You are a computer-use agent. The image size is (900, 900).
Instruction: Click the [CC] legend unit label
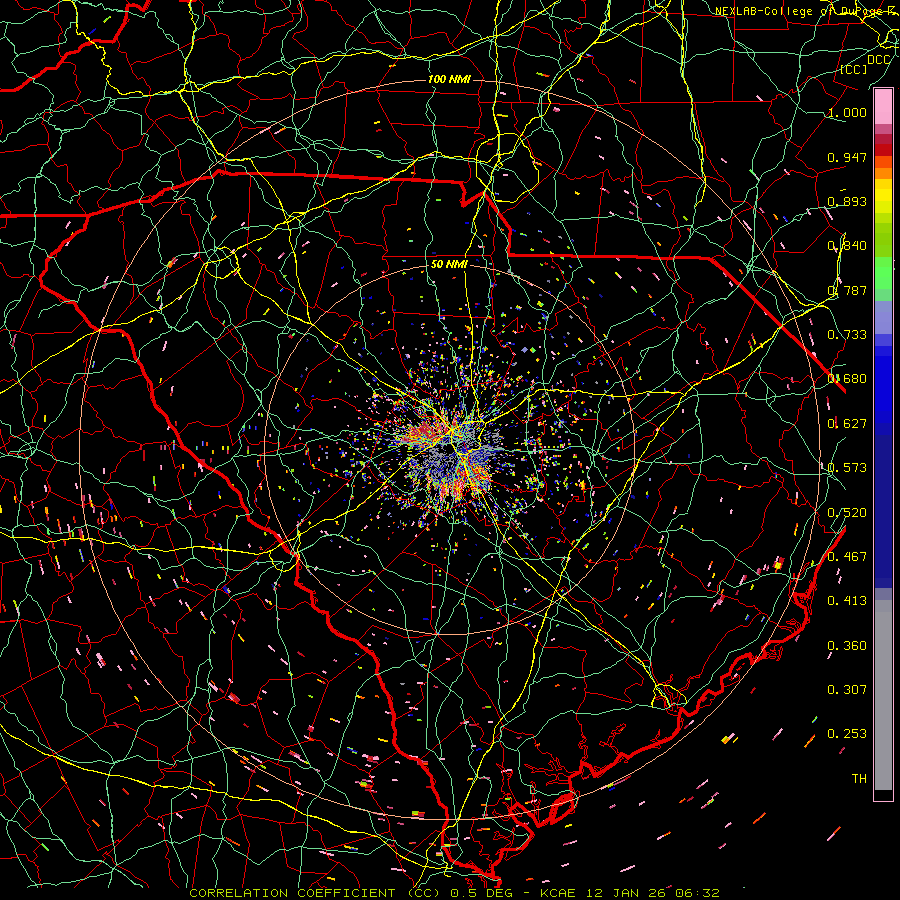pos(854,69)
